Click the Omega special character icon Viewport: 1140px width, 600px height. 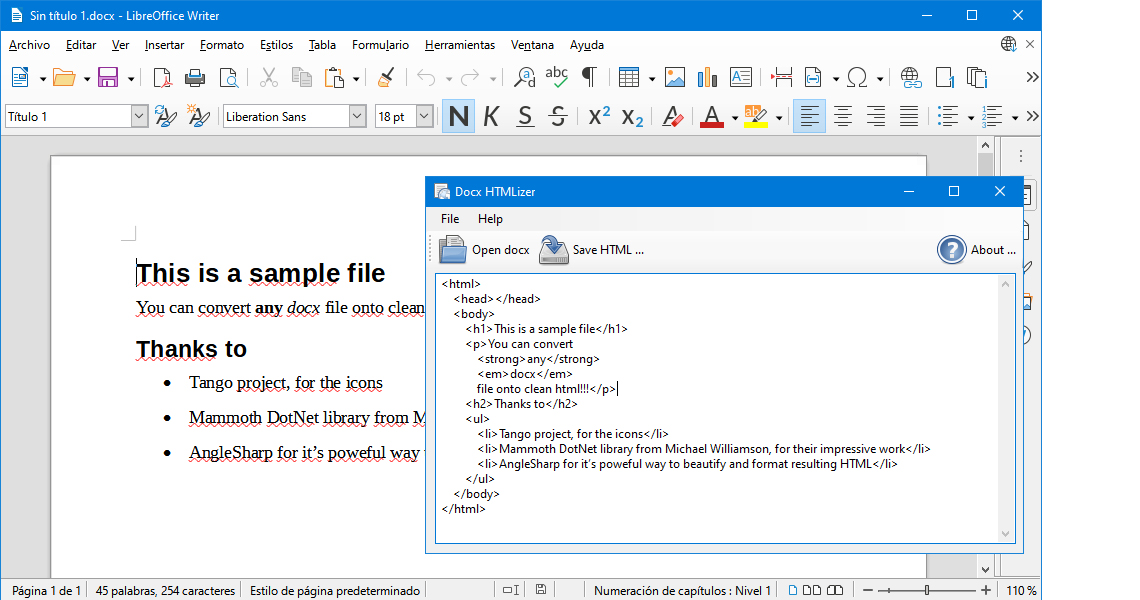click(857, 77)
